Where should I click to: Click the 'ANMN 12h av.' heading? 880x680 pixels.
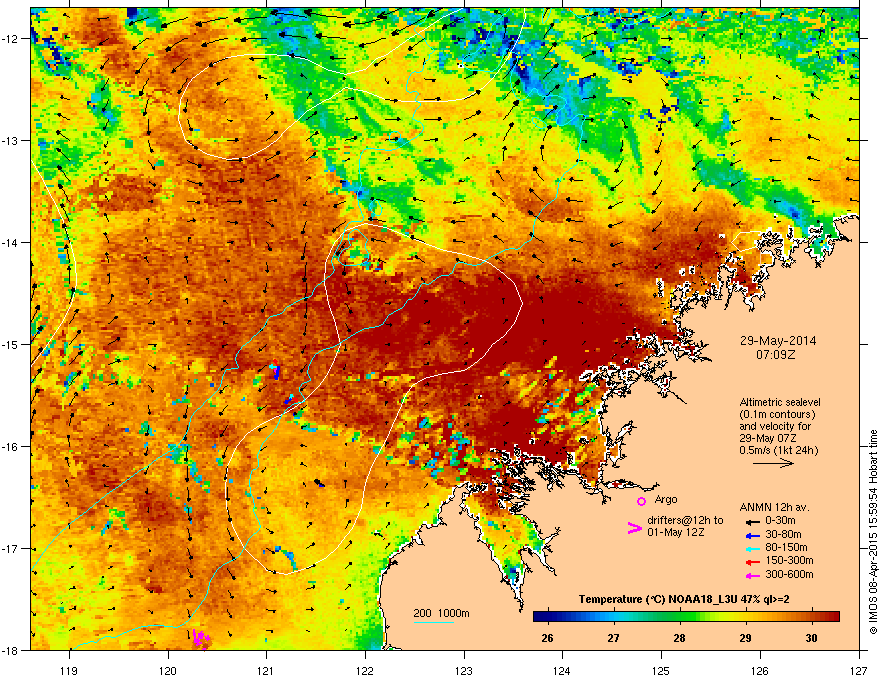pyautogui.click(x=774, y=507)
